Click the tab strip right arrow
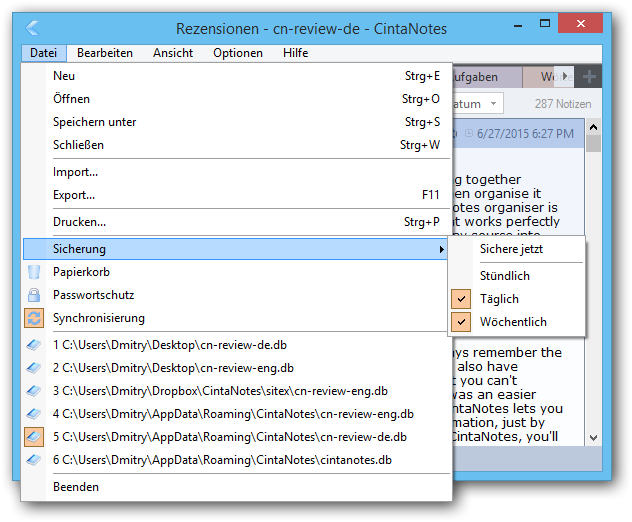This screenshot has height=522, width=632. tap(565, 76)
